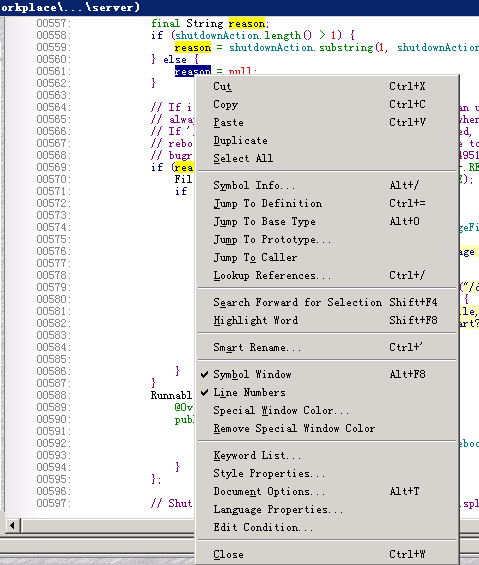
Task: Click Jump To Prototype... entry
Action: click(327, 240)
